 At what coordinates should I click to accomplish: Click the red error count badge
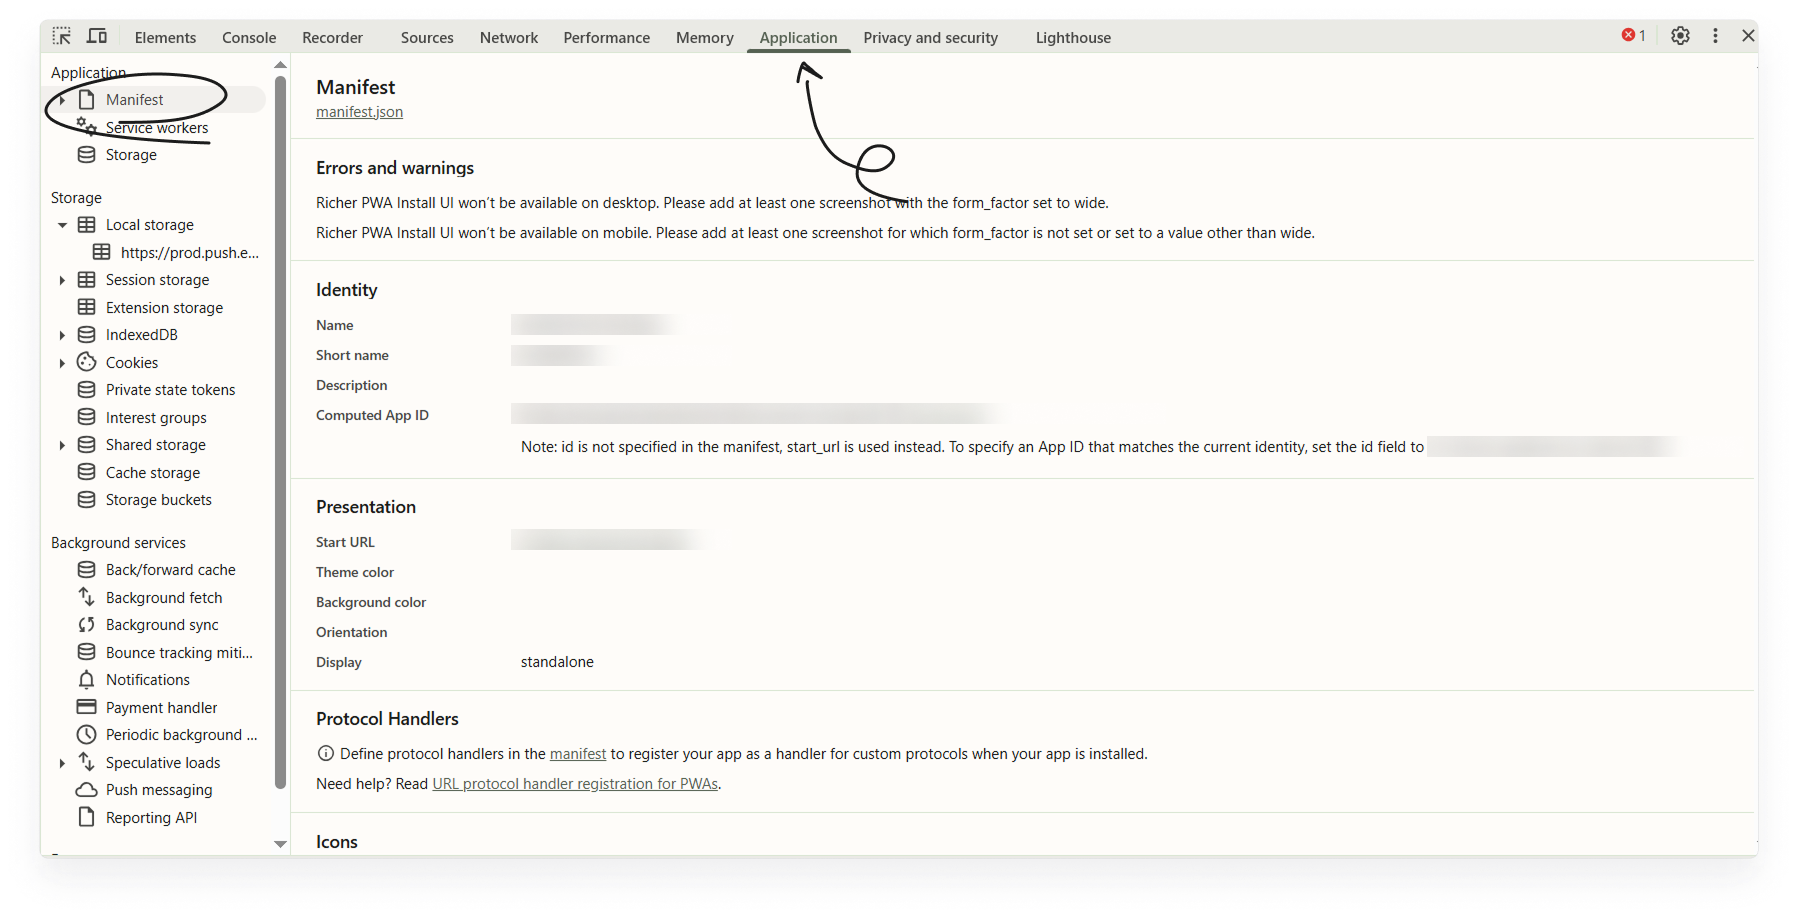(1633, 36)
